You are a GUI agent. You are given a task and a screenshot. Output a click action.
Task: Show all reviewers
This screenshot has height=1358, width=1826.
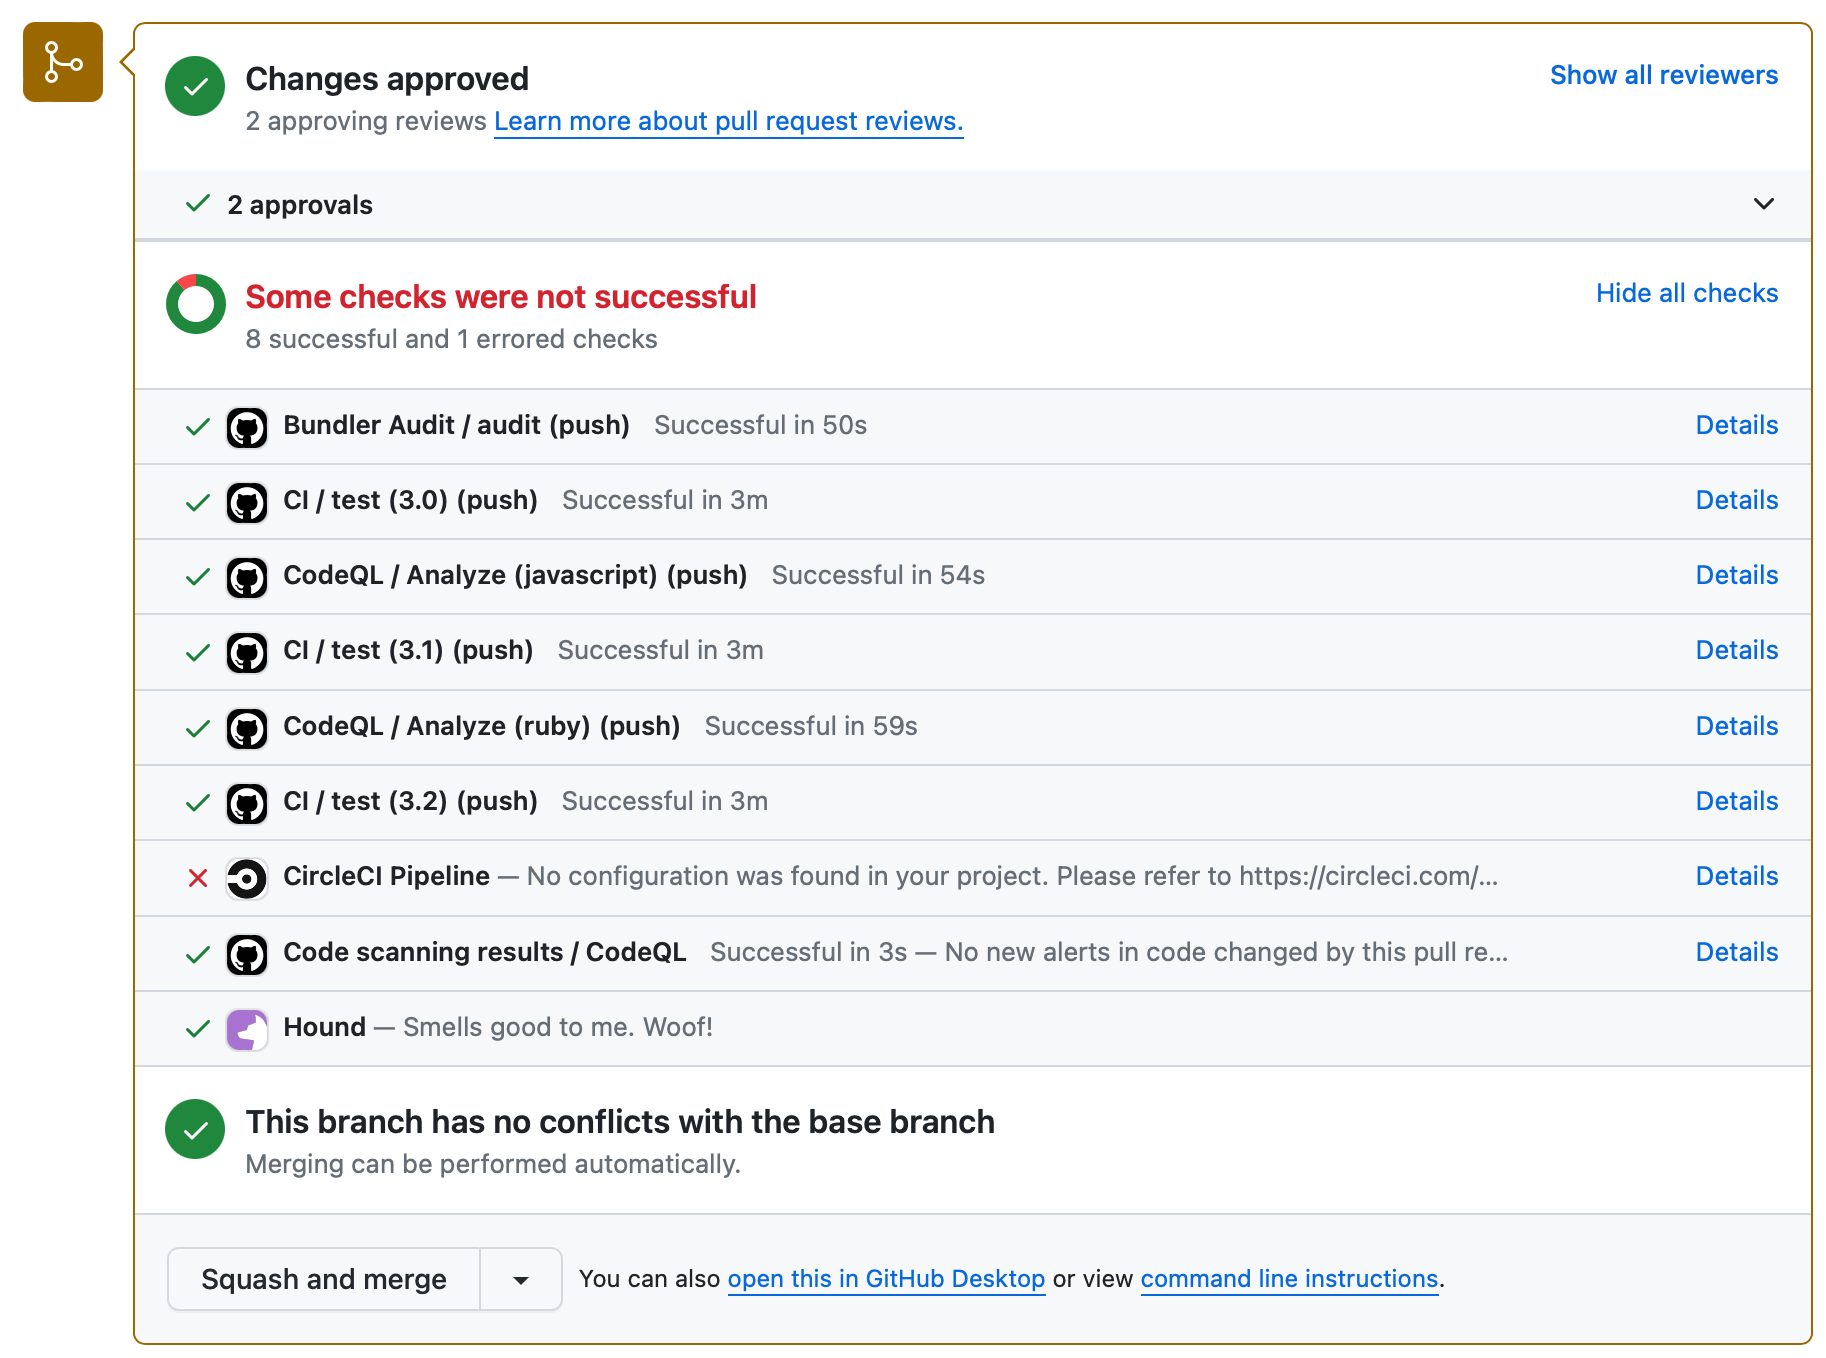(1663, 75)
